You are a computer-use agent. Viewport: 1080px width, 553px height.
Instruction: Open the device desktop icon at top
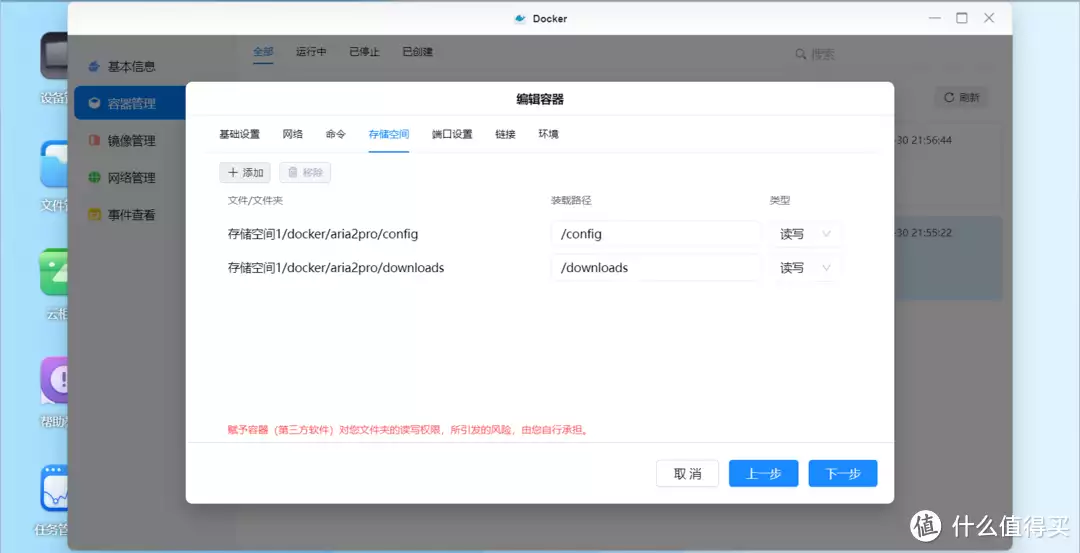click(x=54, y=55)
